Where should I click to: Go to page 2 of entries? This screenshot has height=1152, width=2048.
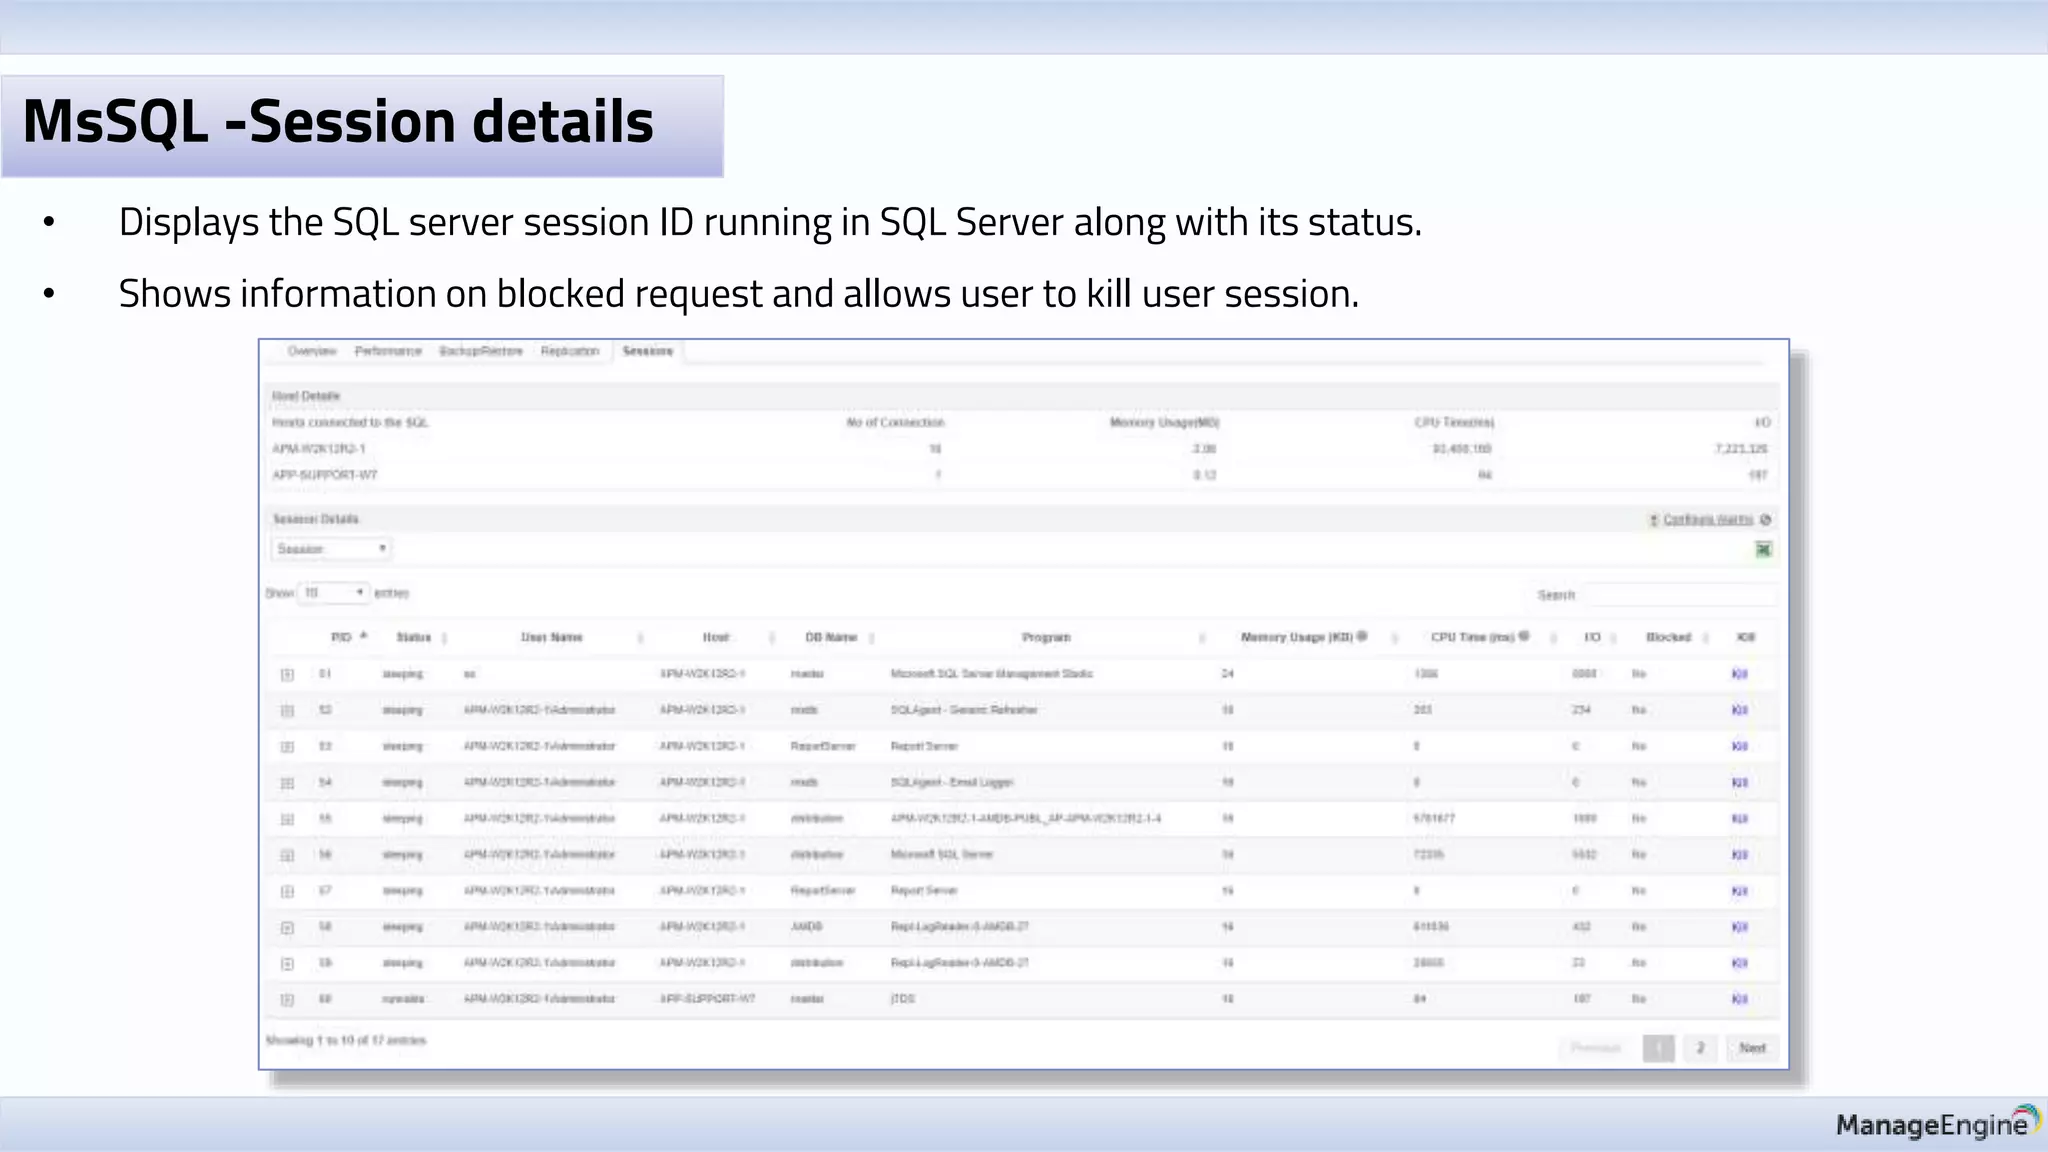click(1699, 1047)
